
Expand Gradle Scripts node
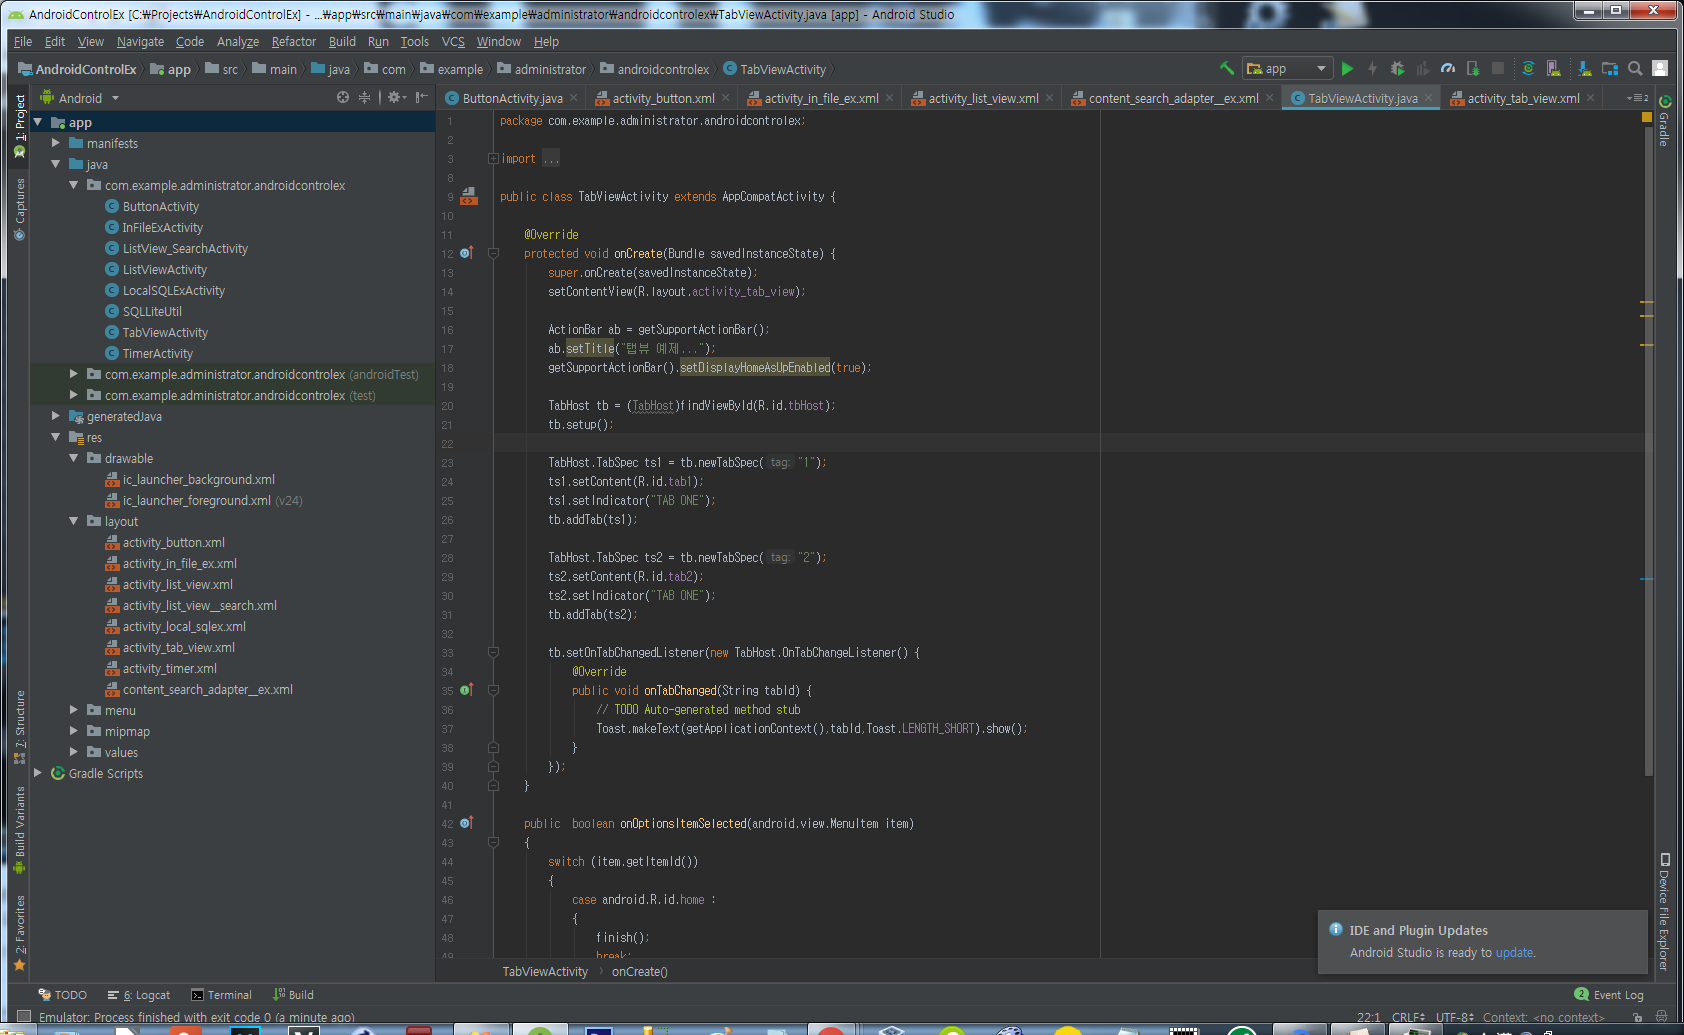coord(38,773)
